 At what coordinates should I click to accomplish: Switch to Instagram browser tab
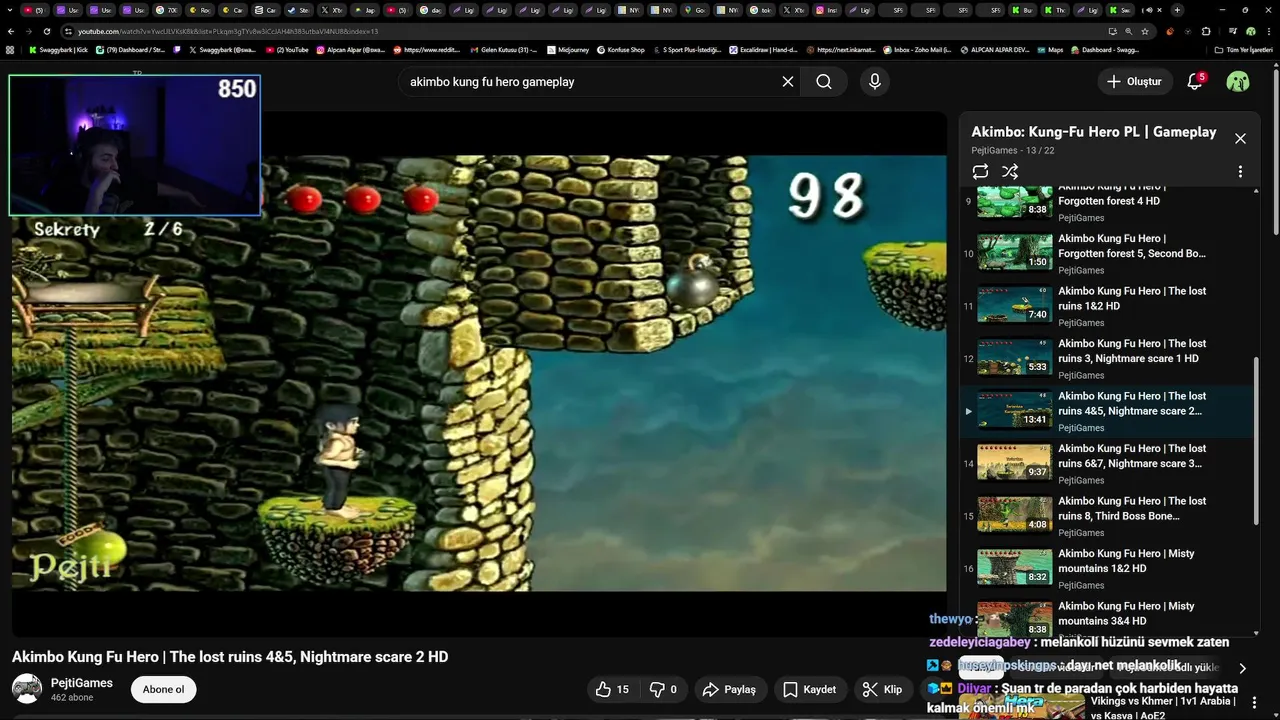point(826,10)
